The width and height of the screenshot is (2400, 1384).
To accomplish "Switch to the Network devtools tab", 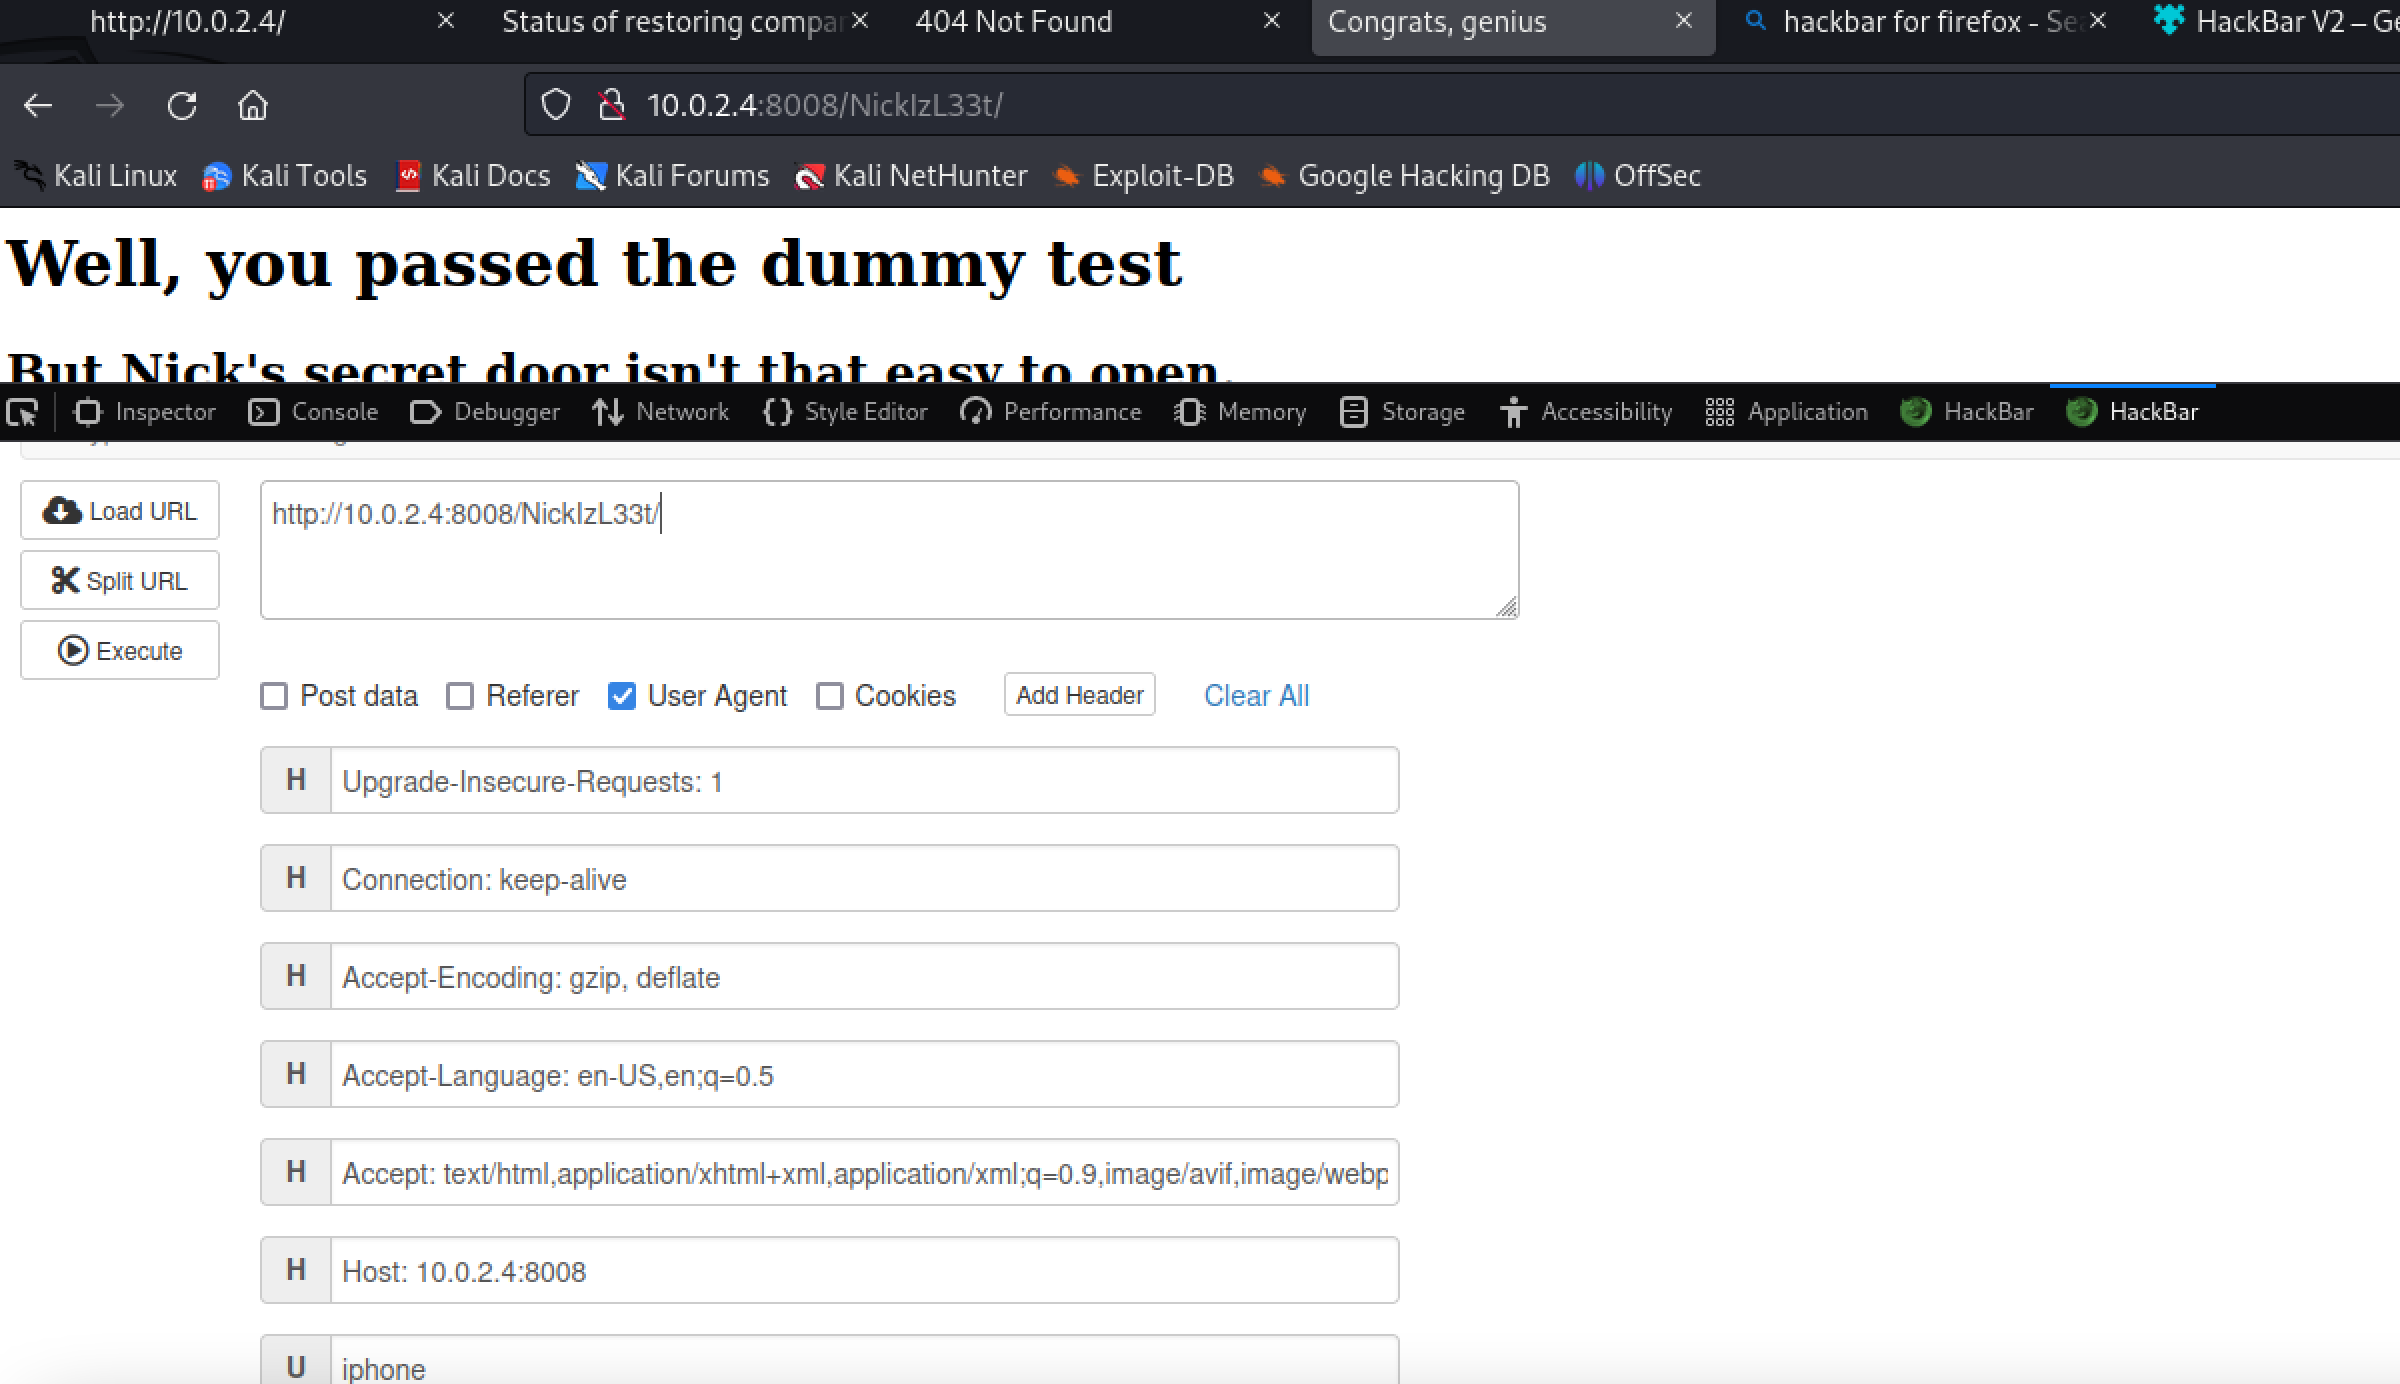I will (661, 412).
